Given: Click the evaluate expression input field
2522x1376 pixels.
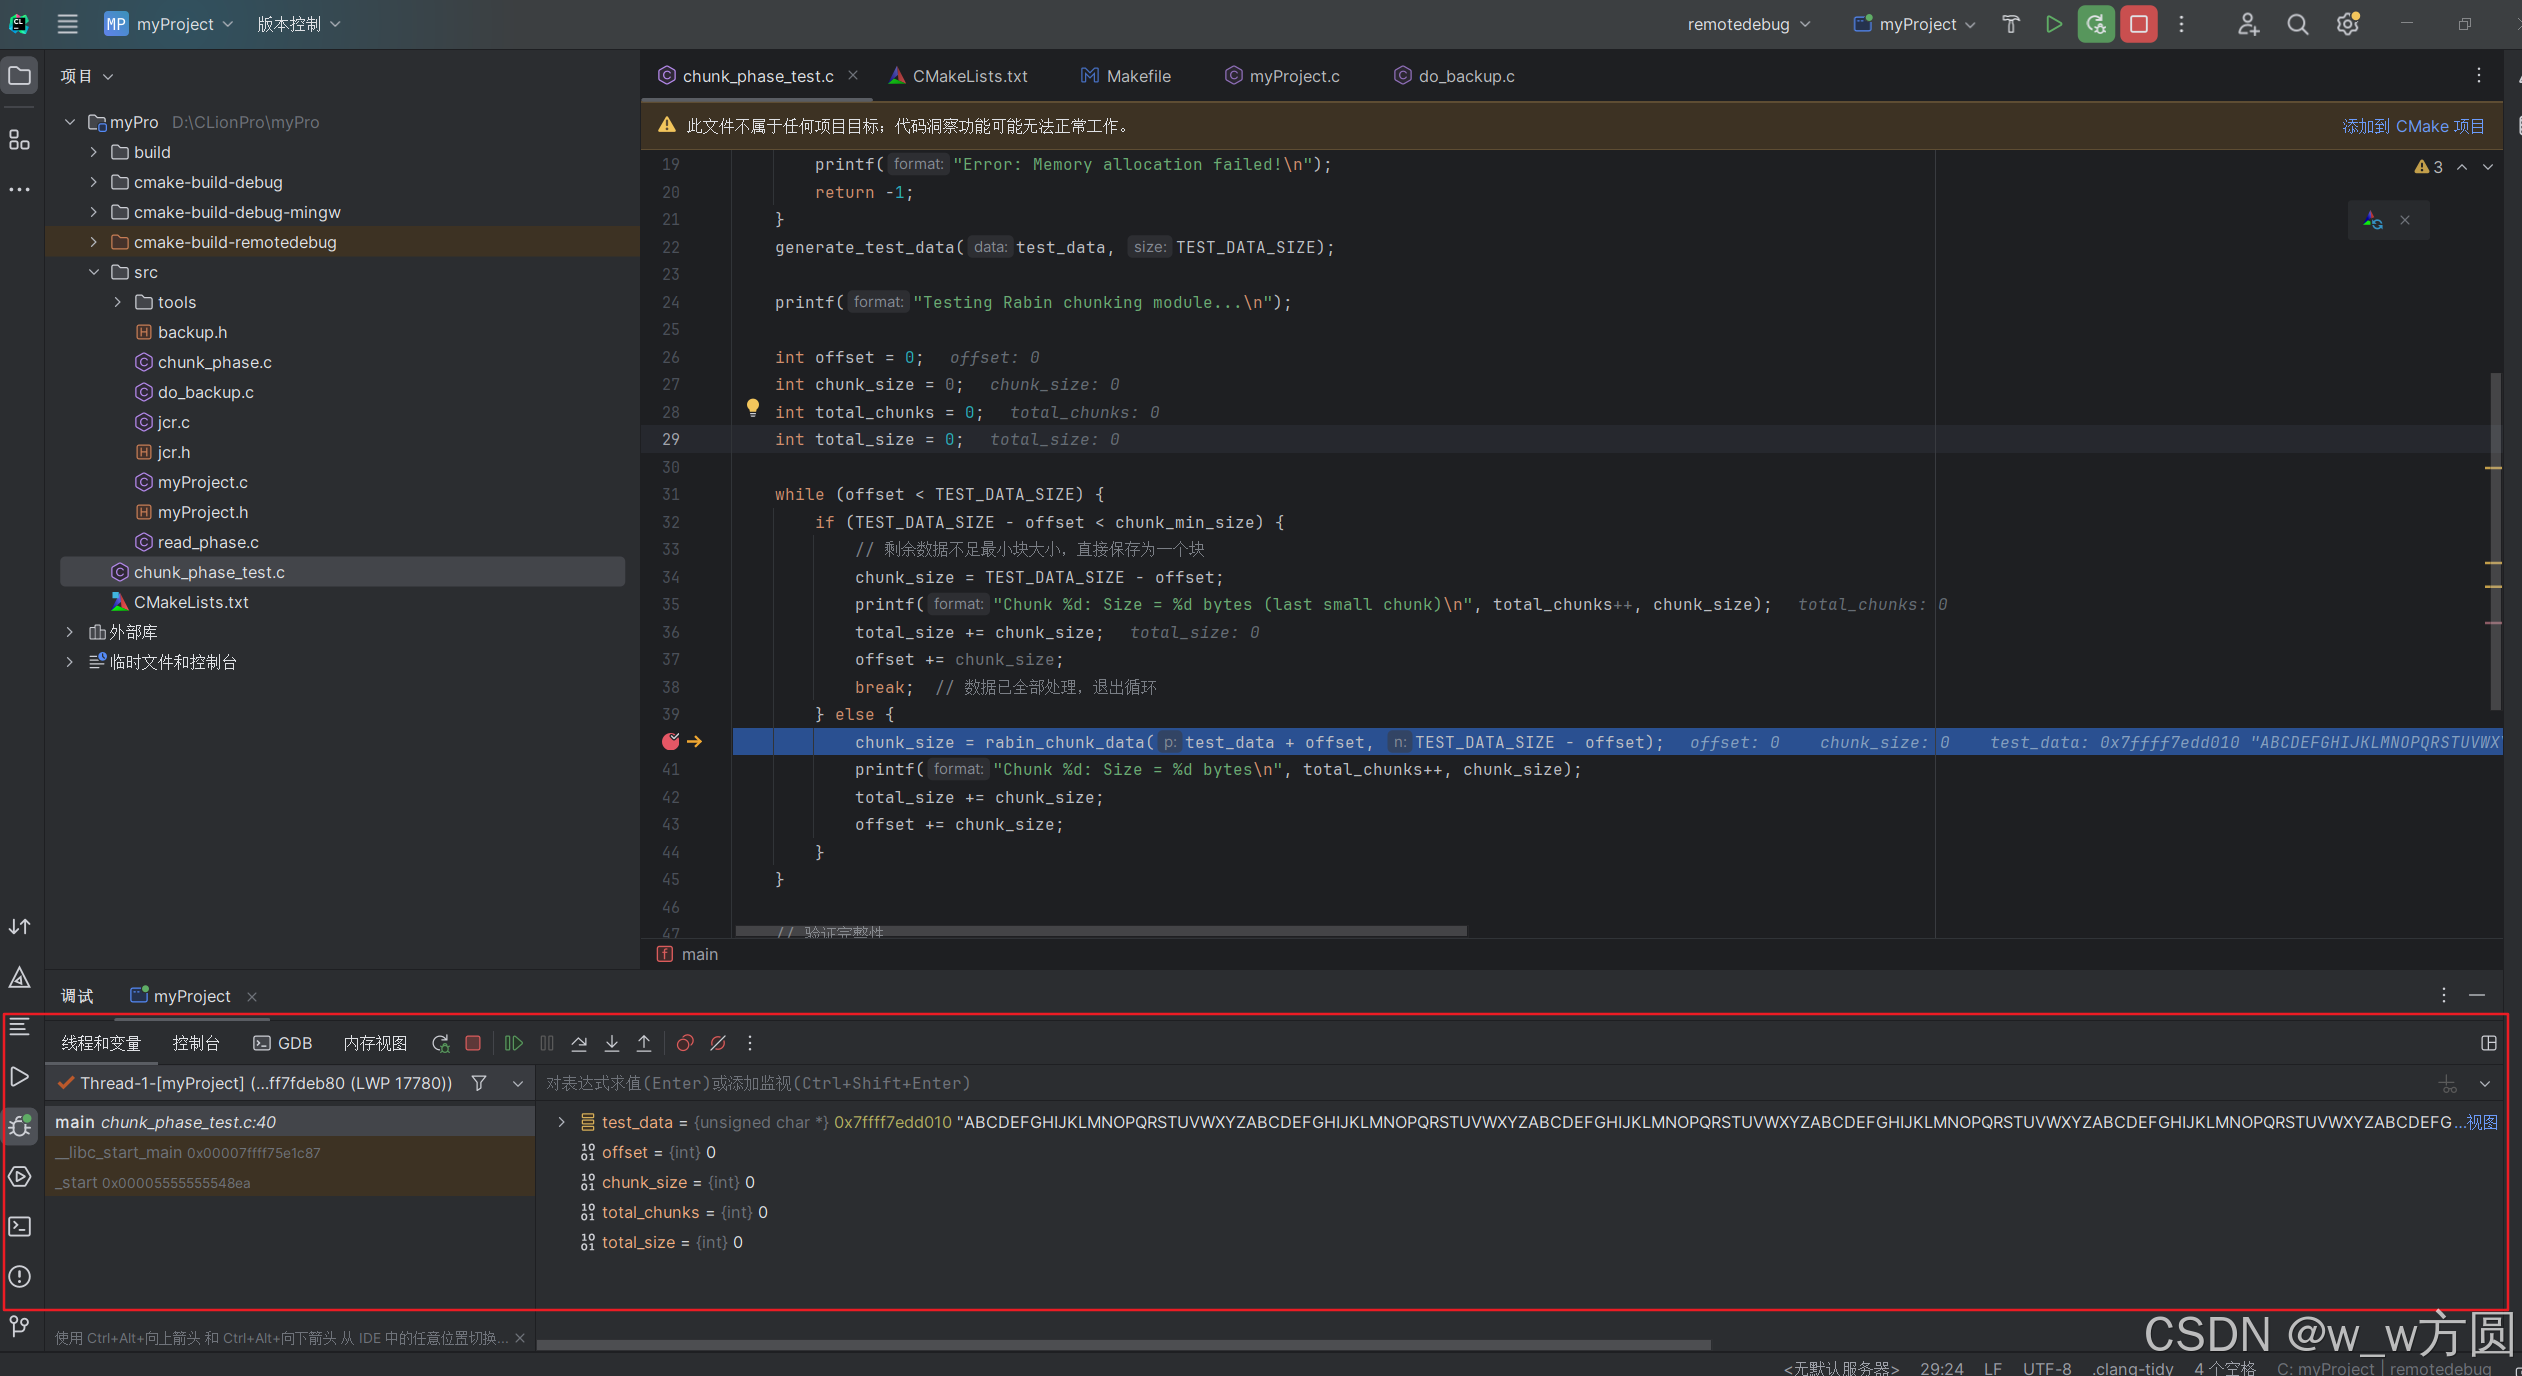Looking at the screenshot, I should pyautogui.click(x=985, y=1083).
